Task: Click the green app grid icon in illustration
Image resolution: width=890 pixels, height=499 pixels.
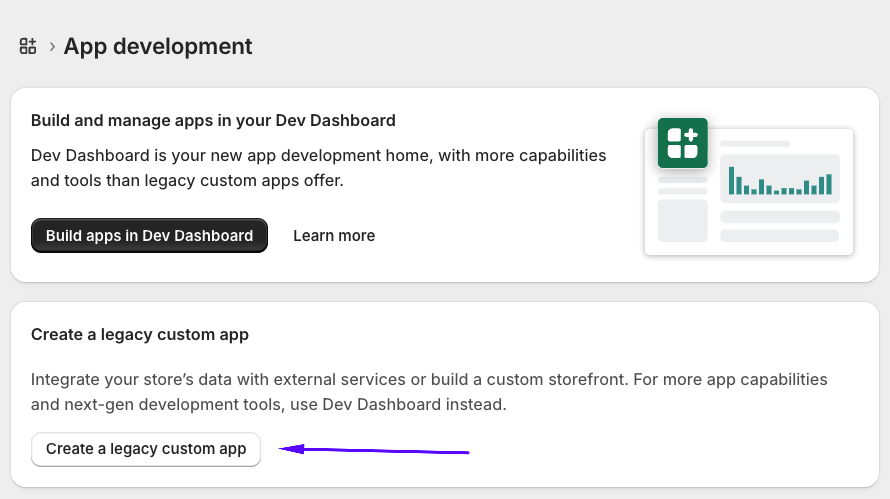Action: (682, 143)
